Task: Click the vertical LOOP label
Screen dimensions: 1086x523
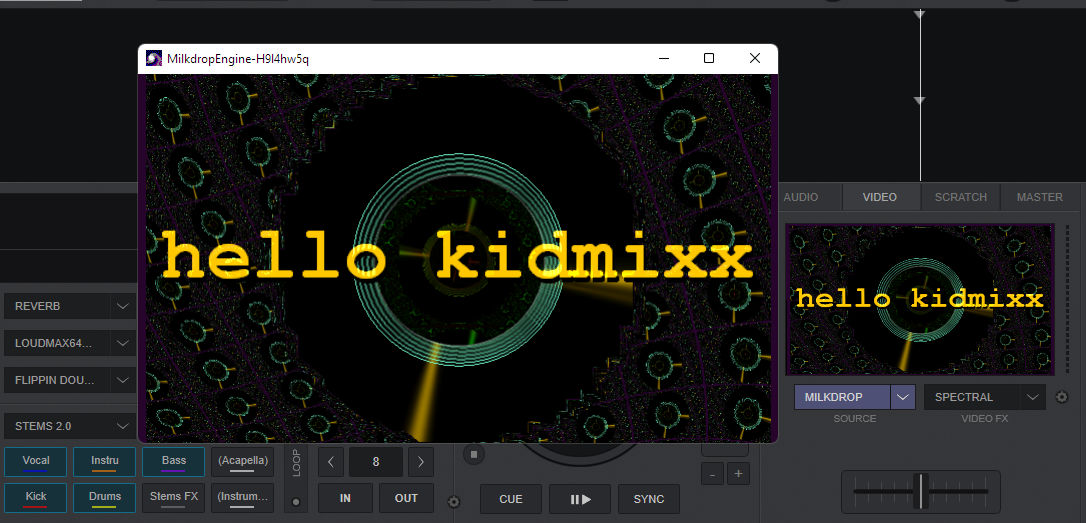Action: 296,463
